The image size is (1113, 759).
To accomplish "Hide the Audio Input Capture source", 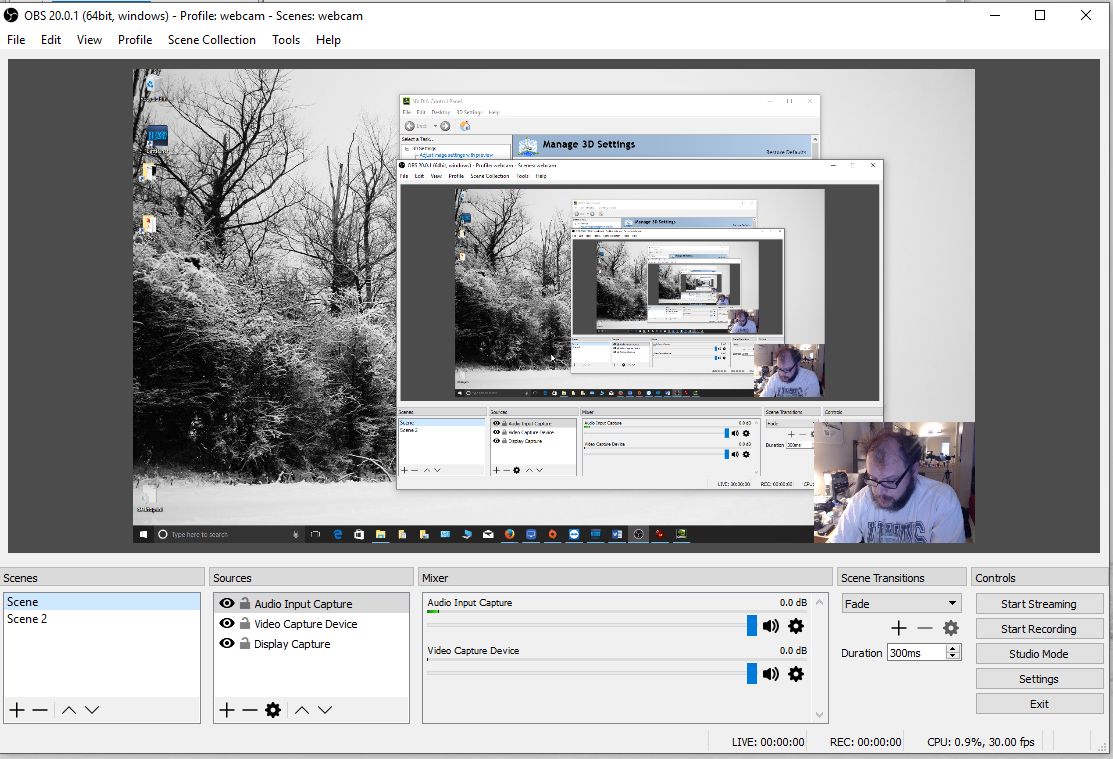I will tap(227, 604).
